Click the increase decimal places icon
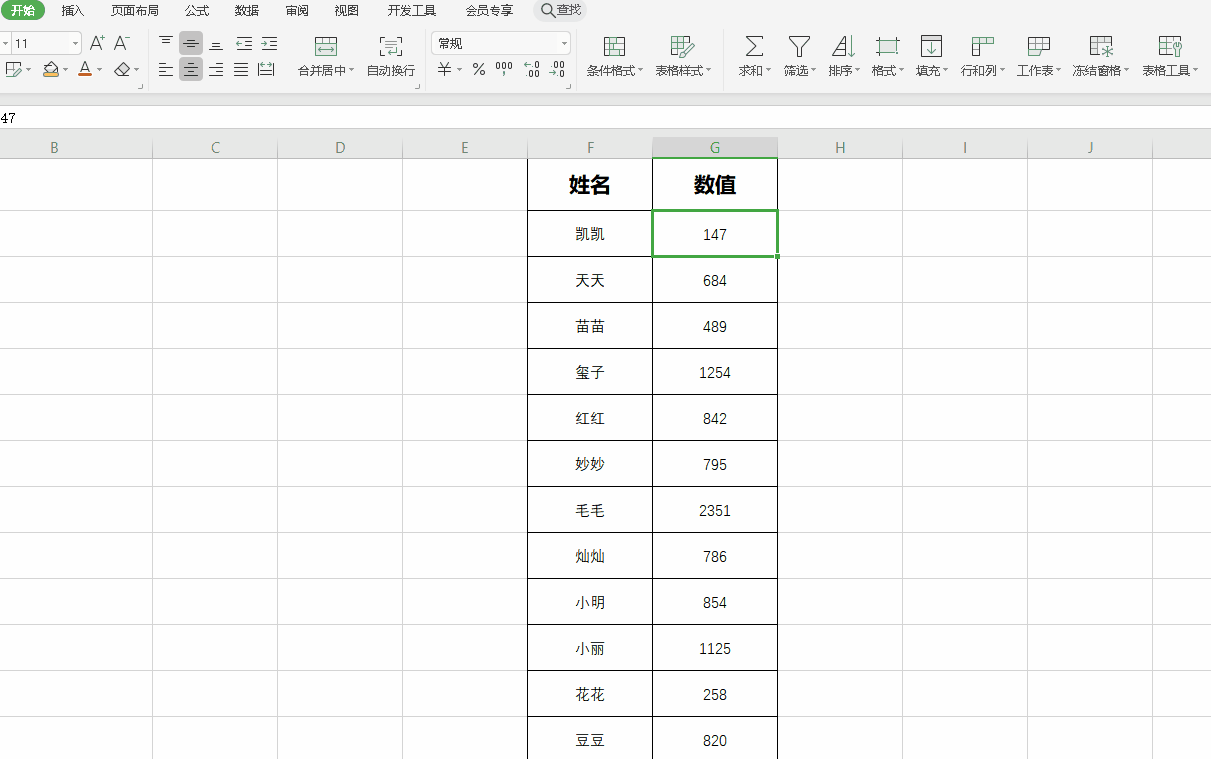 tap(532, 69)
